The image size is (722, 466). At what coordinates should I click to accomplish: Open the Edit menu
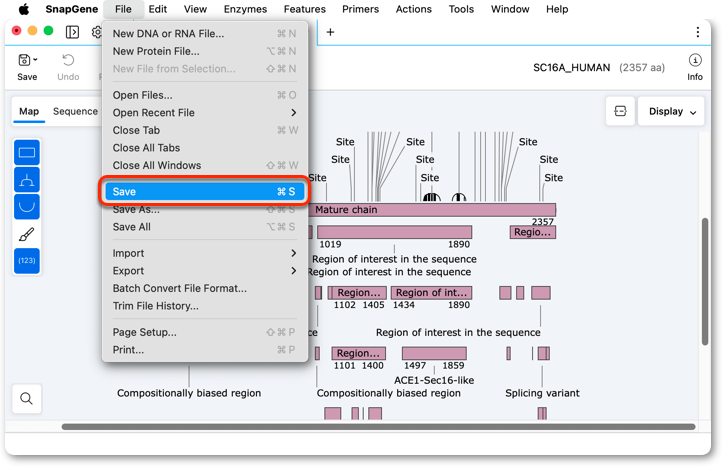(x=157, y=9)
